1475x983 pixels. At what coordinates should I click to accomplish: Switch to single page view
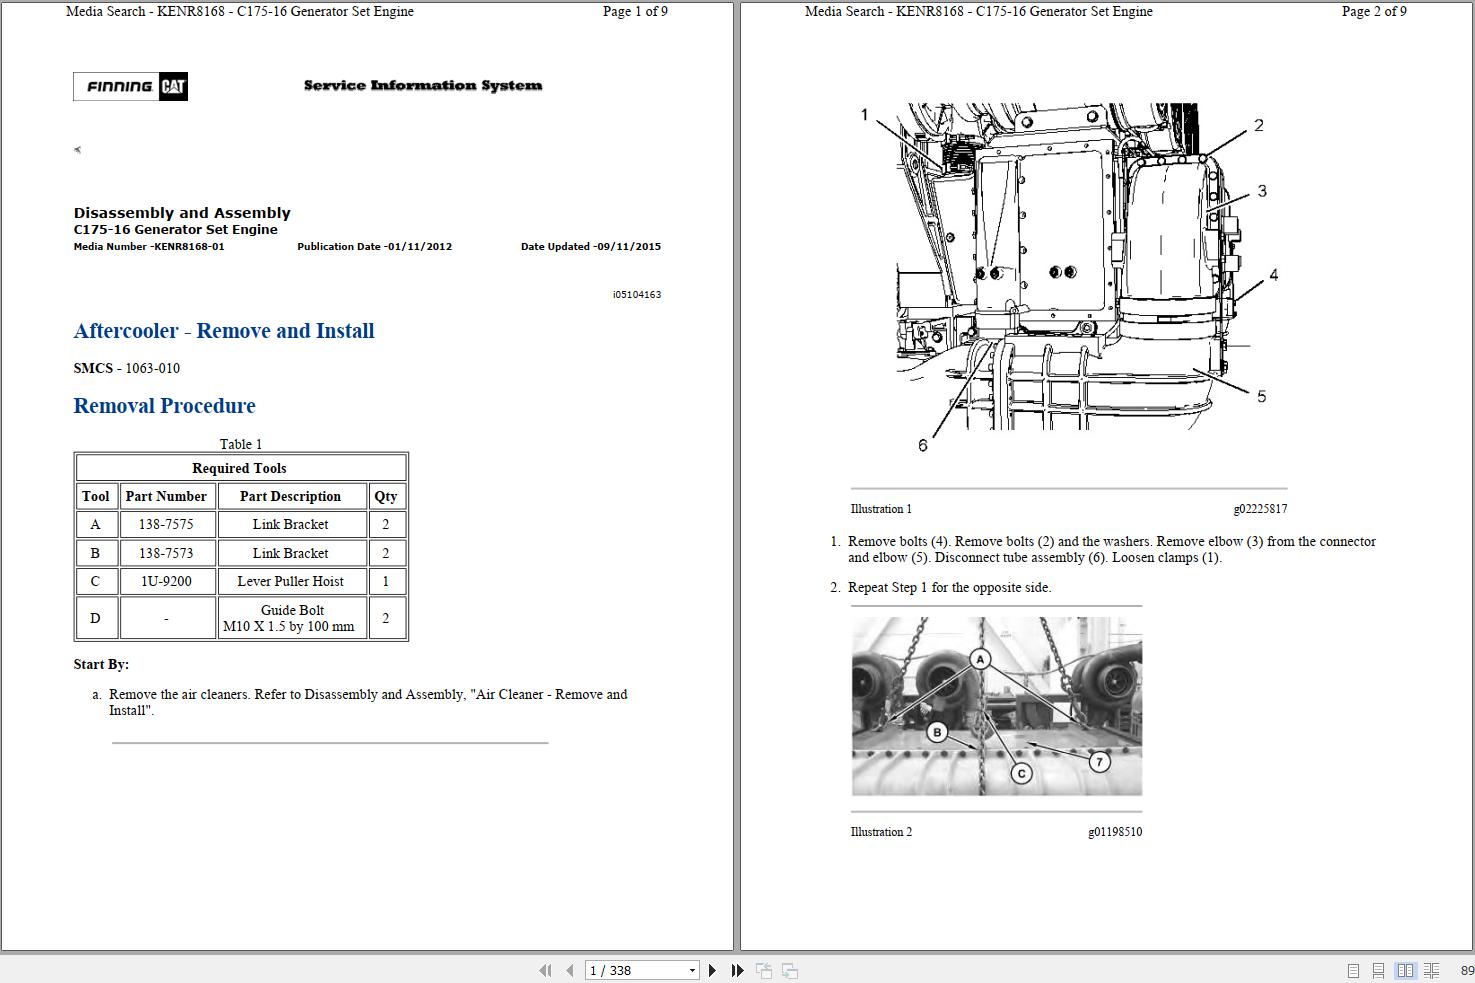[1353, 970]
